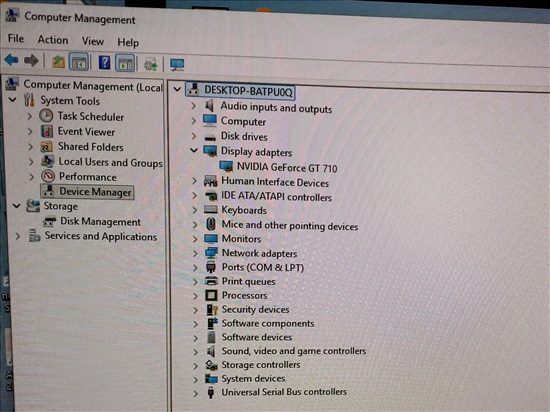Expand the Storage controllers category

[196, 366]
